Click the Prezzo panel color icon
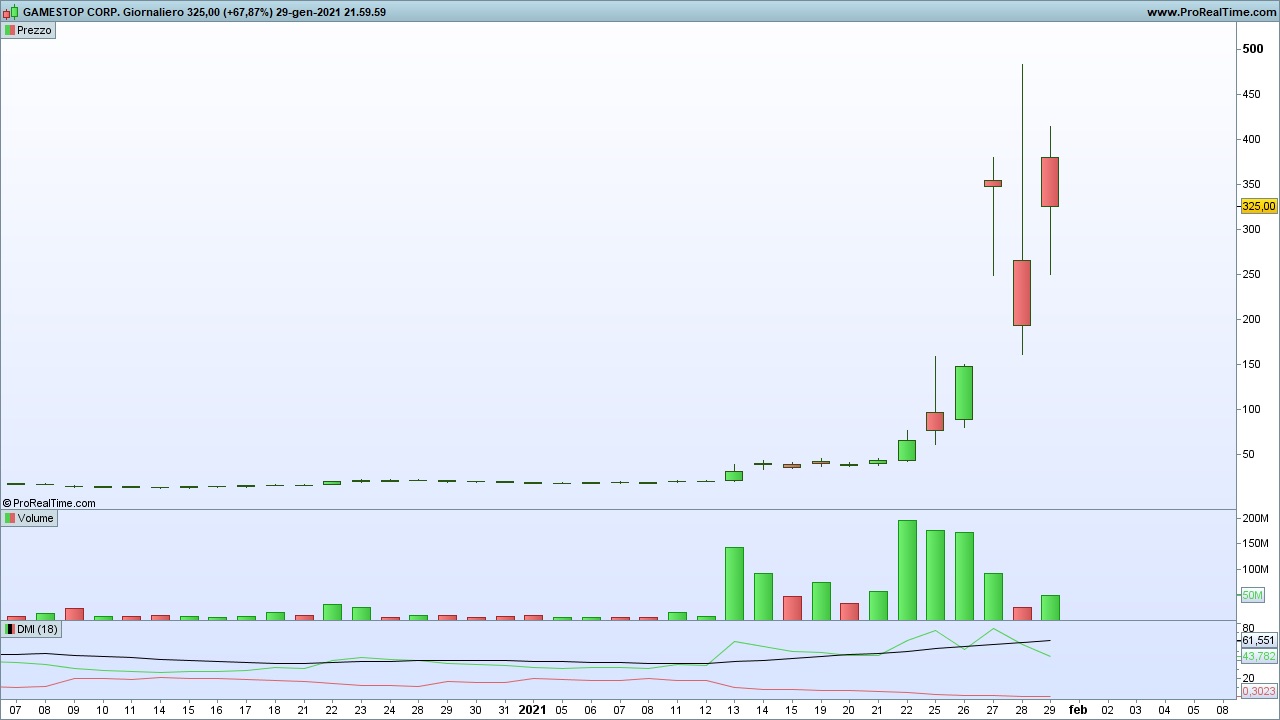Viewport: 1280px width, 720px height. tap(10, 30)
